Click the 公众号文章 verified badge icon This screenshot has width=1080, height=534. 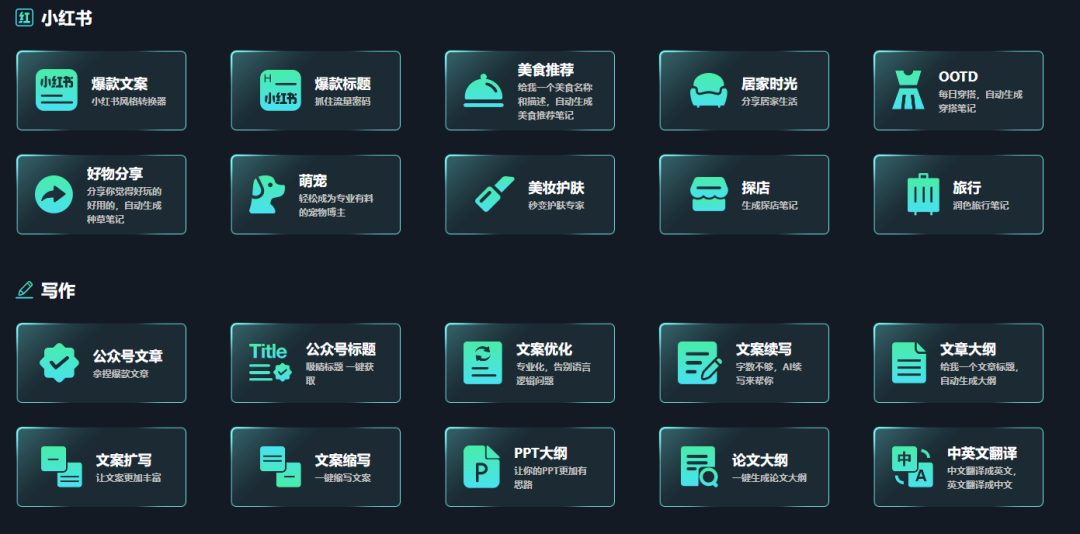59,363
